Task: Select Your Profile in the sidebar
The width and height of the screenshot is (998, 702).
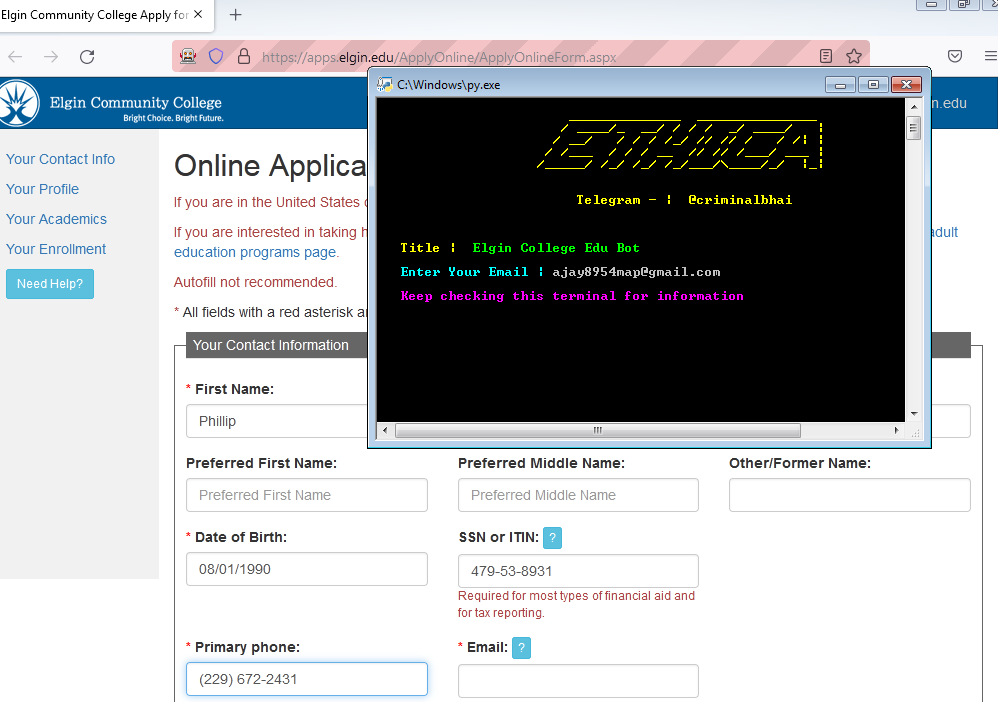Action: pos(42,189)
